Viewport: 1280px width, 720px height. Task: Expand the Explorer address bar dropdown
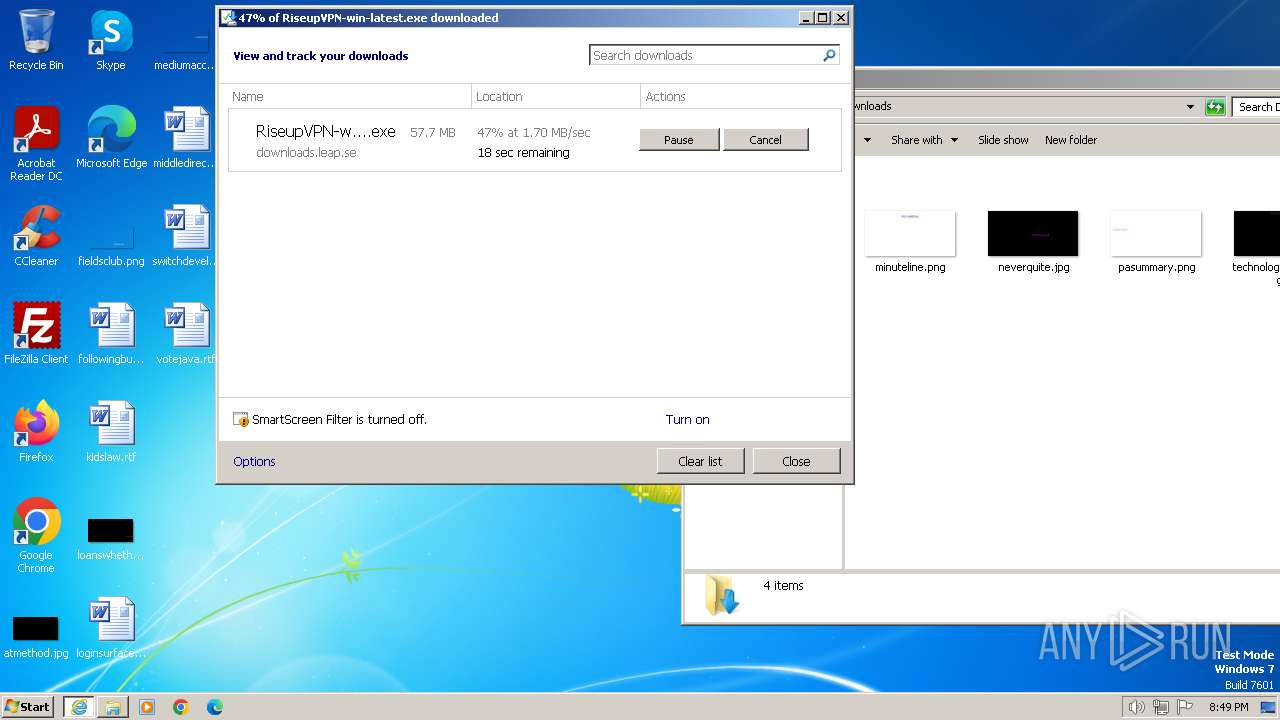tap(1190, 107)
